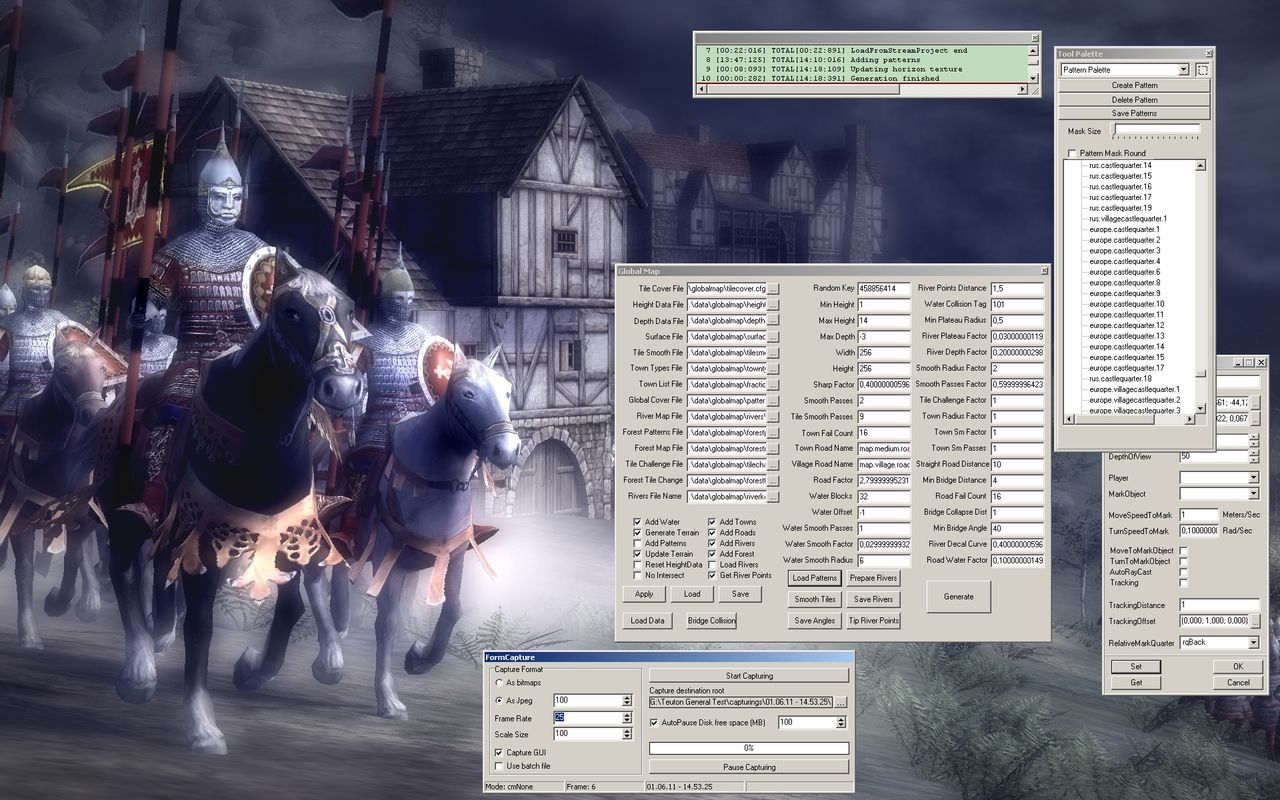
Task: Open the MarkObject dropdown list
Action: 1254,494
